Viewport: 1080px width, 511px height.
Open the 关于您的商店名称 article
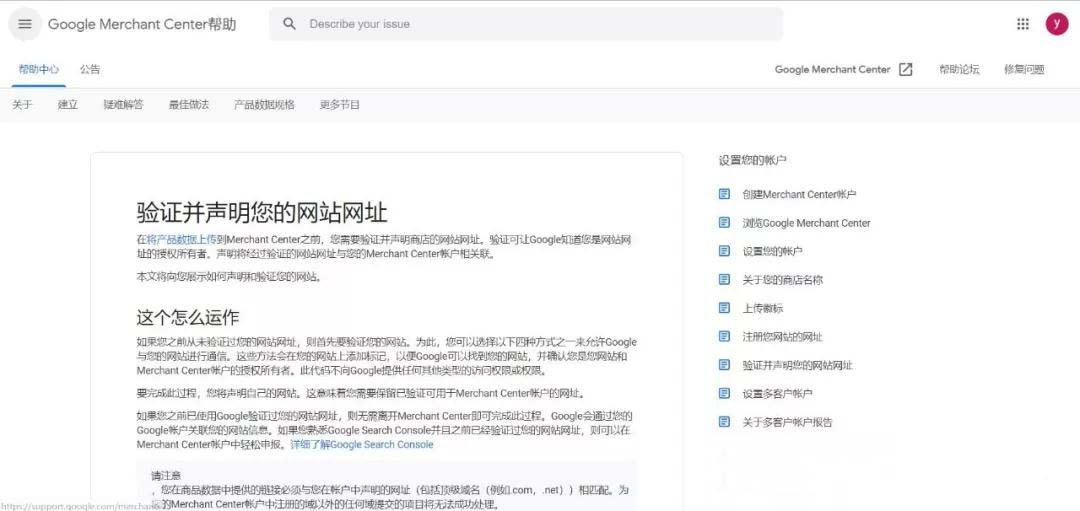(x=782, y=280)
